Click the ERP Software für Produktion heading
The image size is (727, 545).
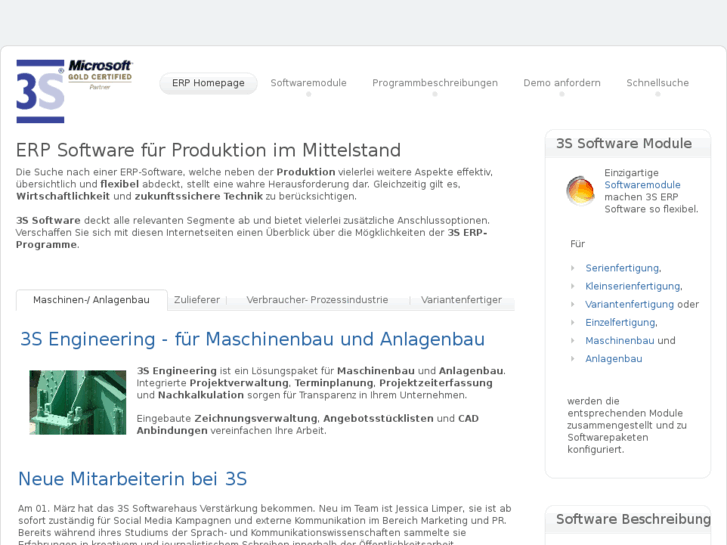209,150
